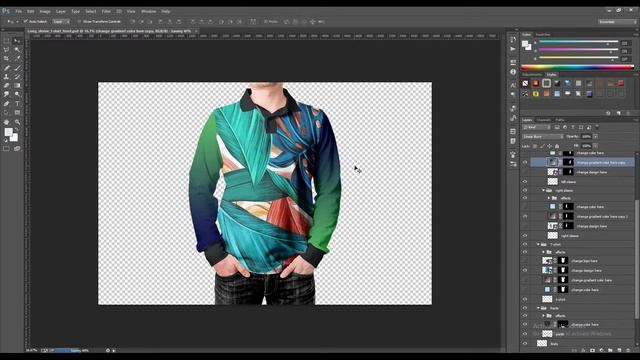Open the collapsed Character panel icon
Image resolution: width=640 pixels, height=360 pixels.
pyautogui.click(x=513, y=85)
